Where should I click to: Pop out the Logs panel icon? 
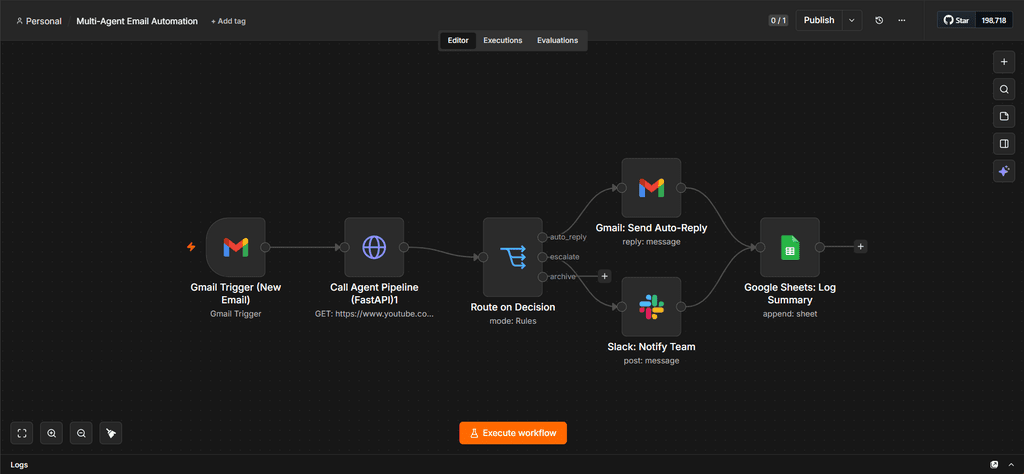[994, 465]
